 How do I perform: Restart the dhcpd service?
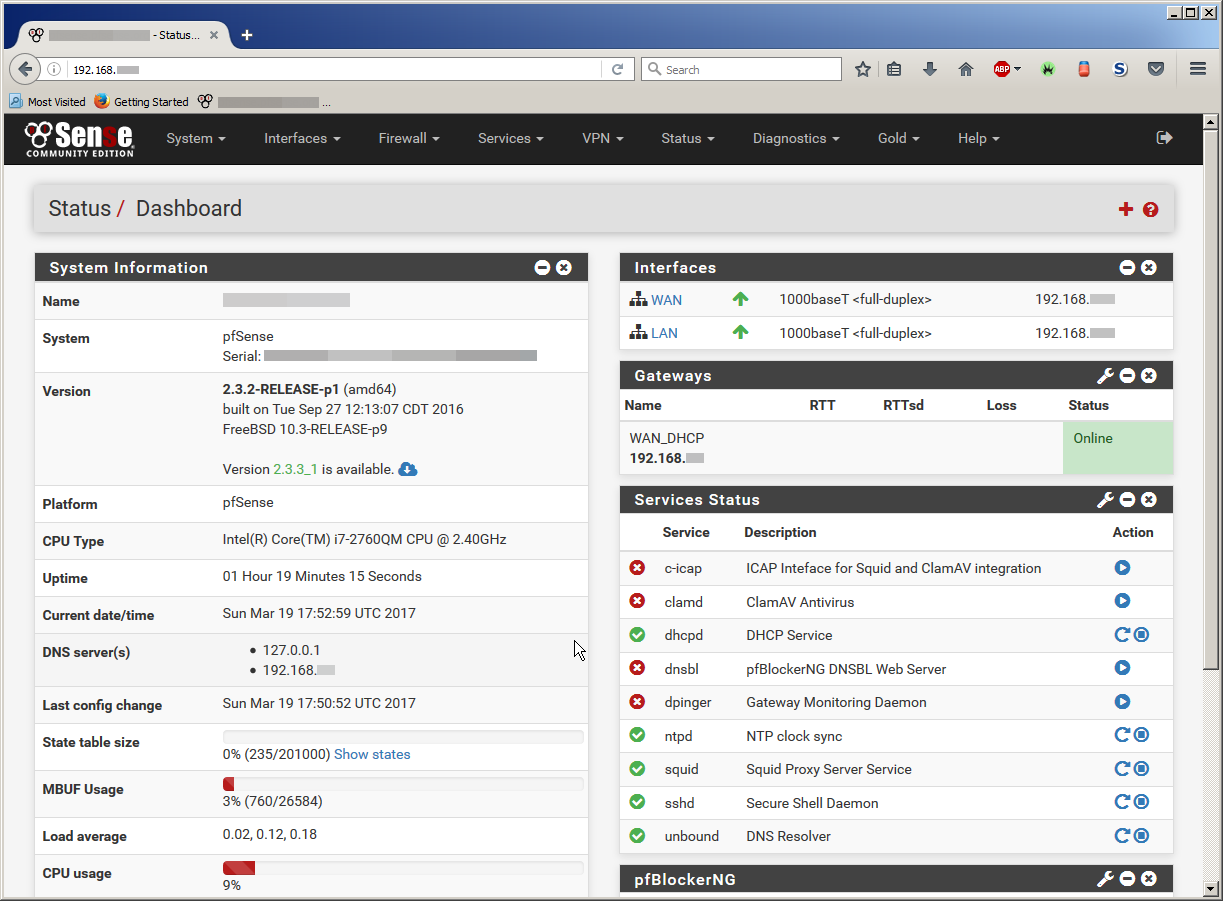click(1122, 635)
